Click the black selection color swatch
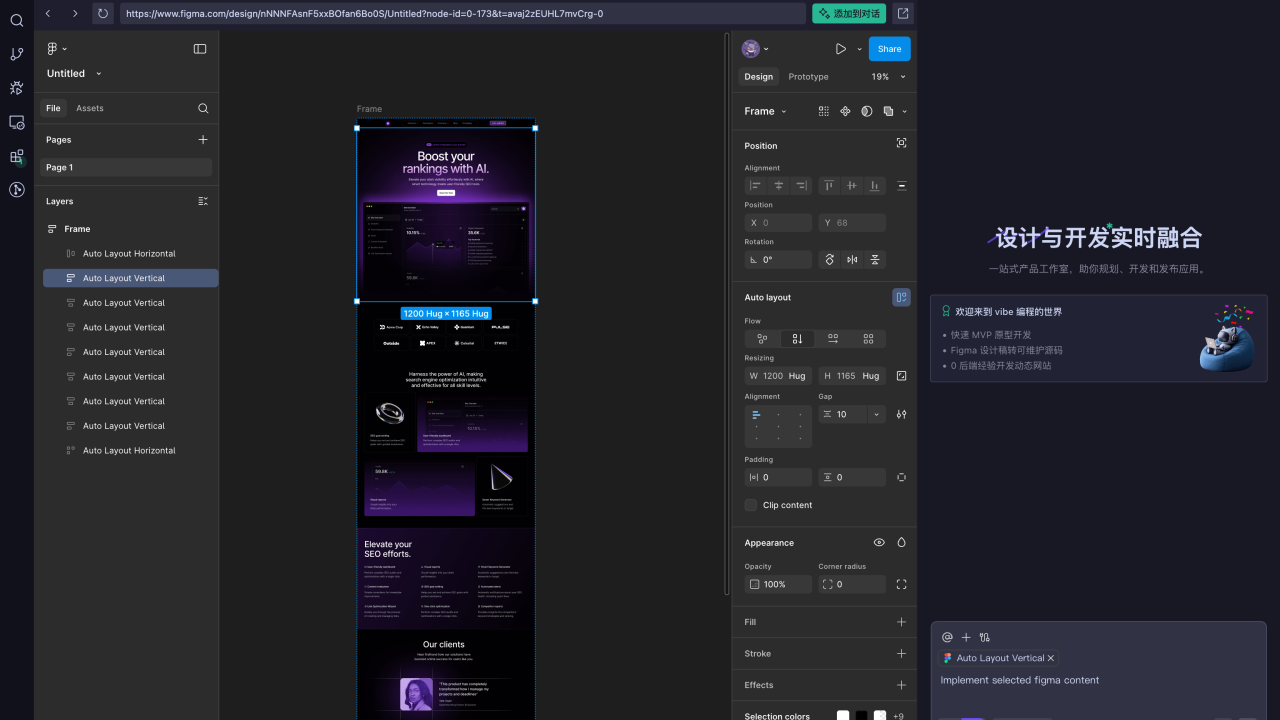Image resolution: width=1280 pixels, height=720 pixels. tap(861, 716)
